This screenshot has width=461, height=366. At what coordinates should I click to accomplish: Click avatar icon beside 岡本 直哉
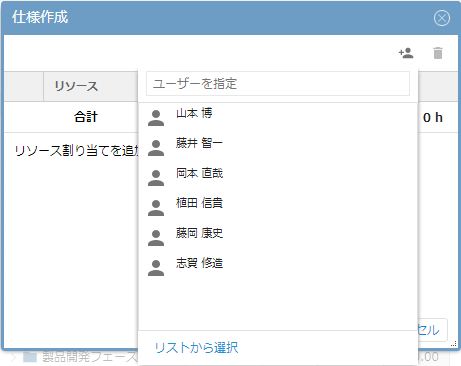click(156, 178)
